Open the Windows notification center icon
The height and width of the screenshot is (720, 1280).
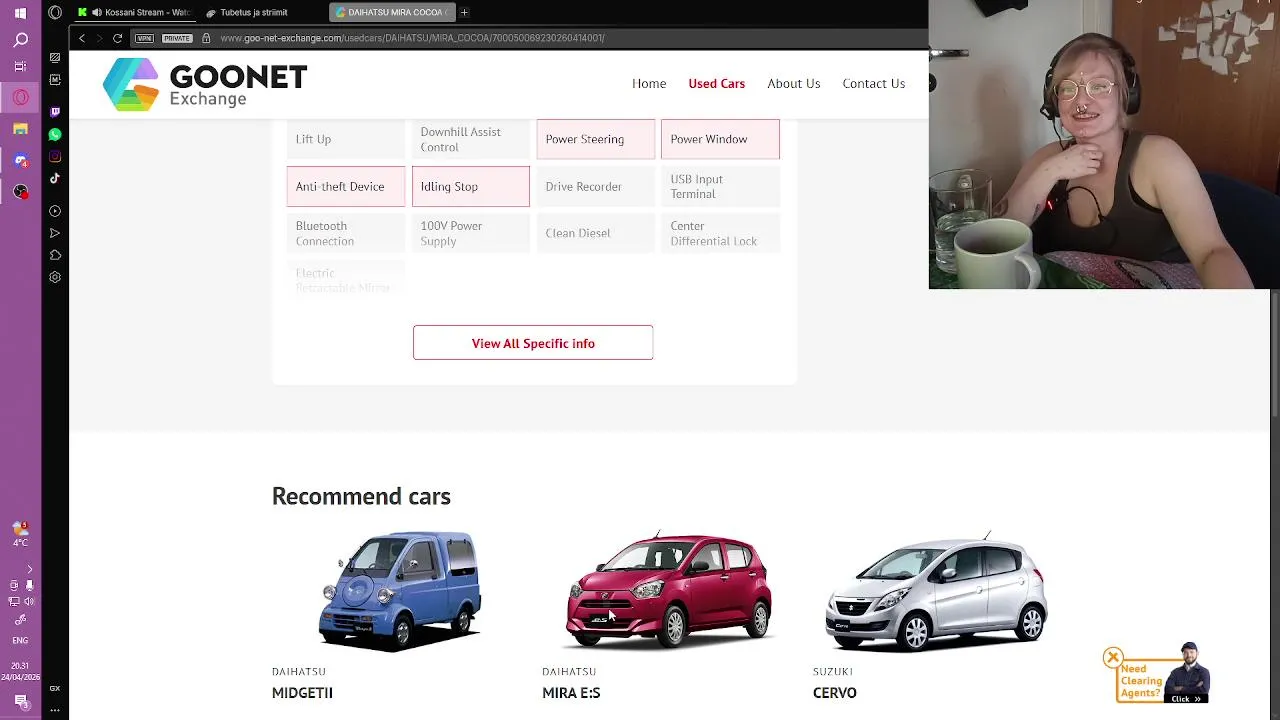20,700
